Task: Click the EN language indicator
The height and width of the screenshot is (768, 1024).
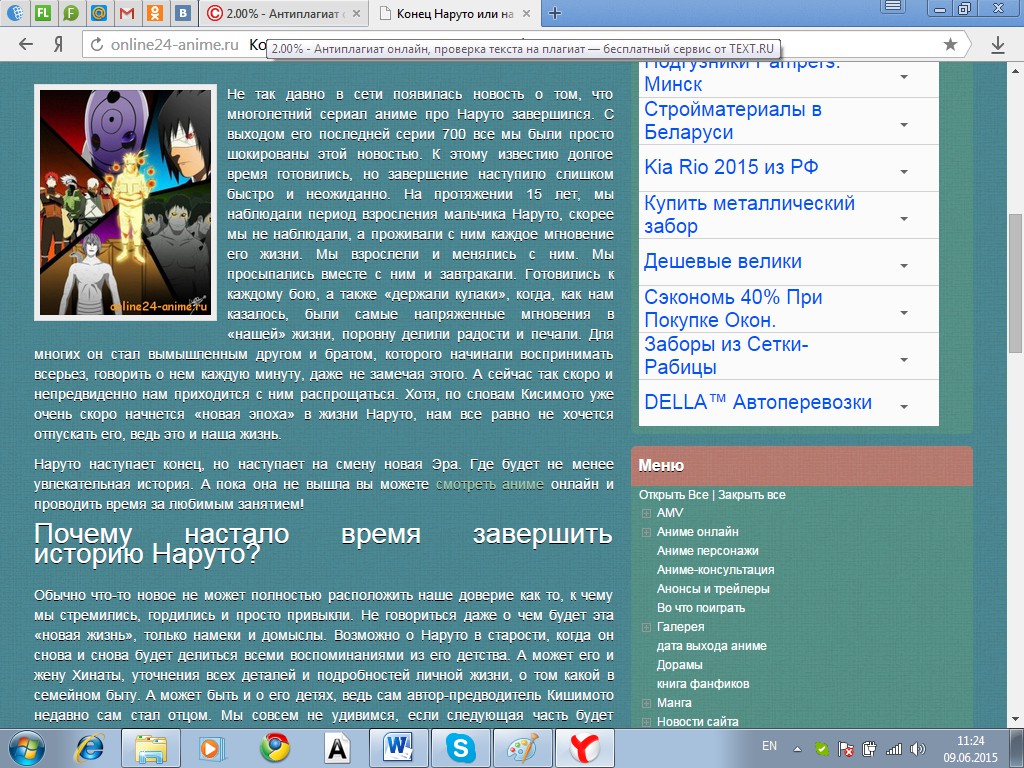Action: tap(769, 746)
